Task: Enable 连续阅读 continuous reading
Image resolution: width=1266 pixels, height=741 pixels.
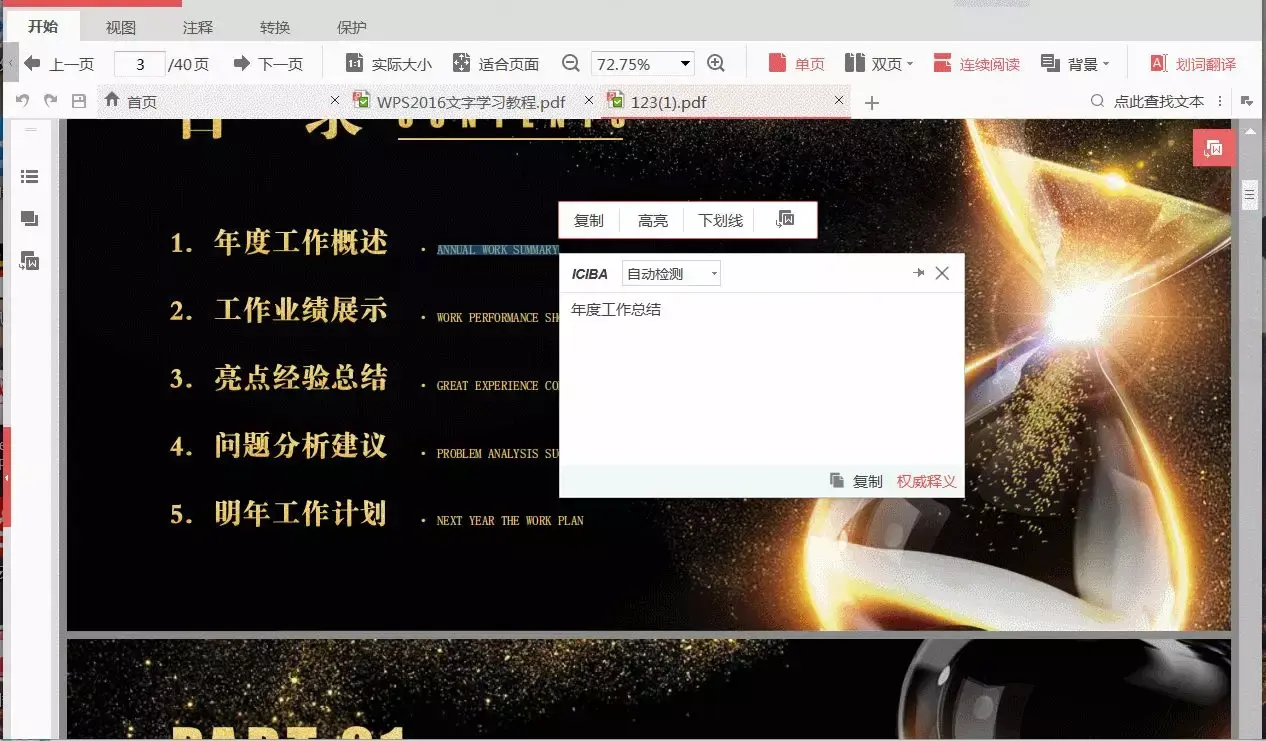Action: (976, 64)
